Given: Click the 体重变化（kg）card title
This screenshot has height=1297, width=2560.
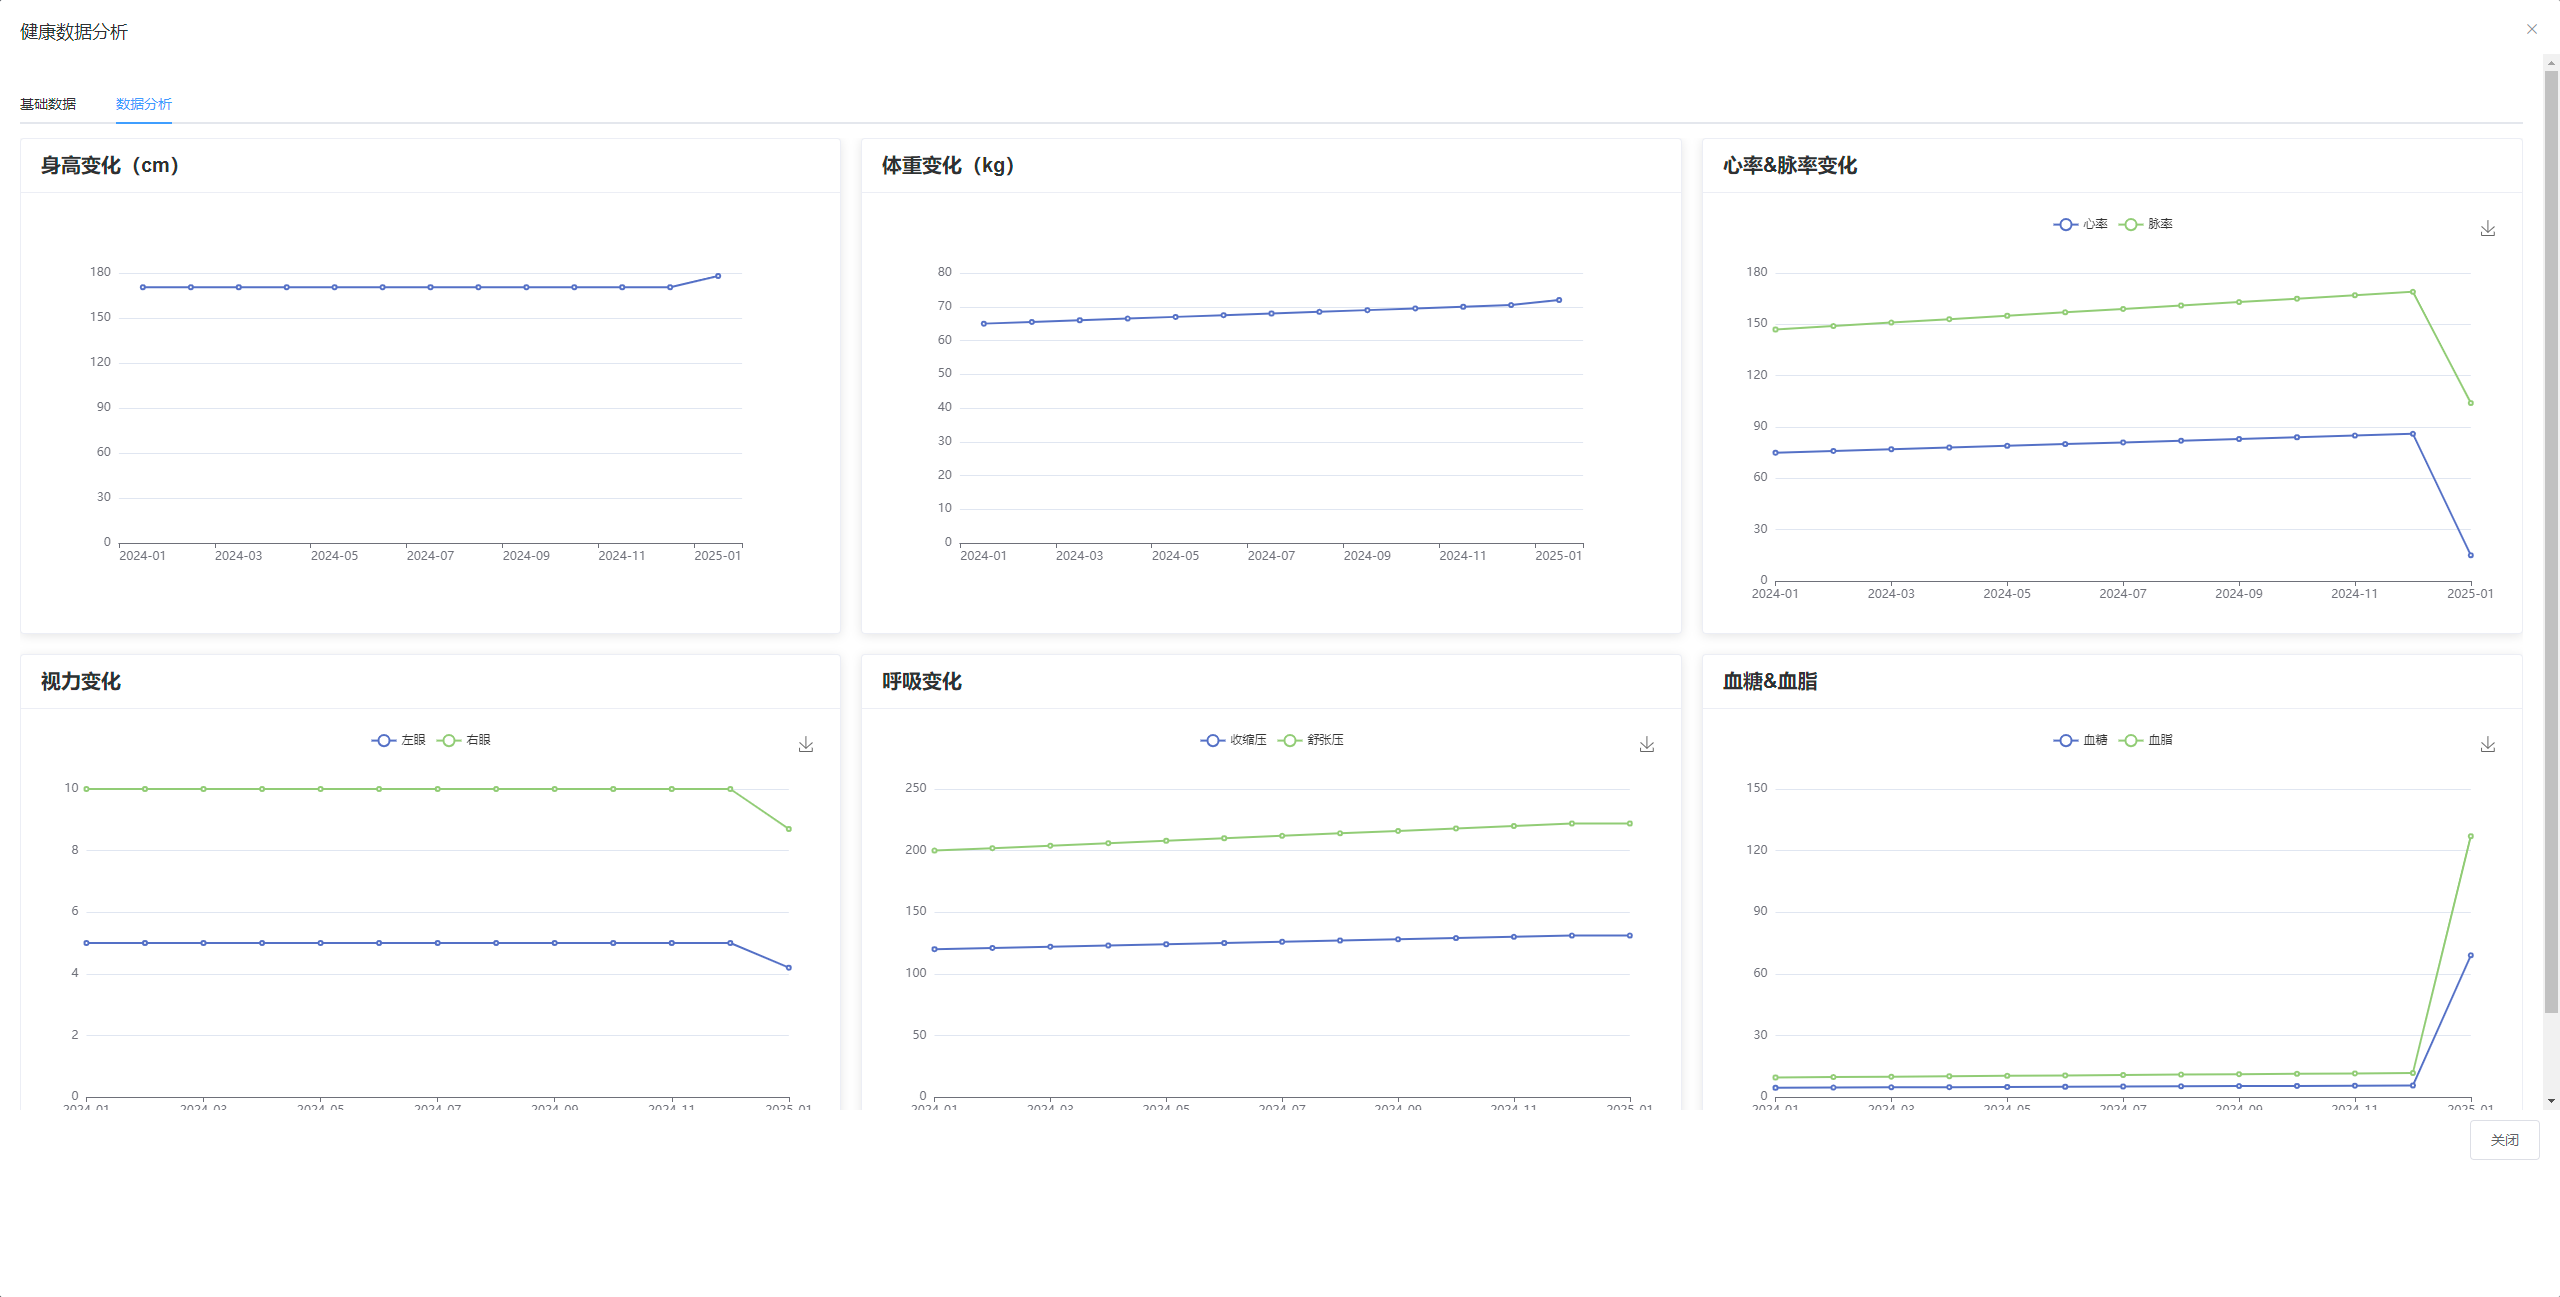Looking at the screenshot, I should 948,166.
